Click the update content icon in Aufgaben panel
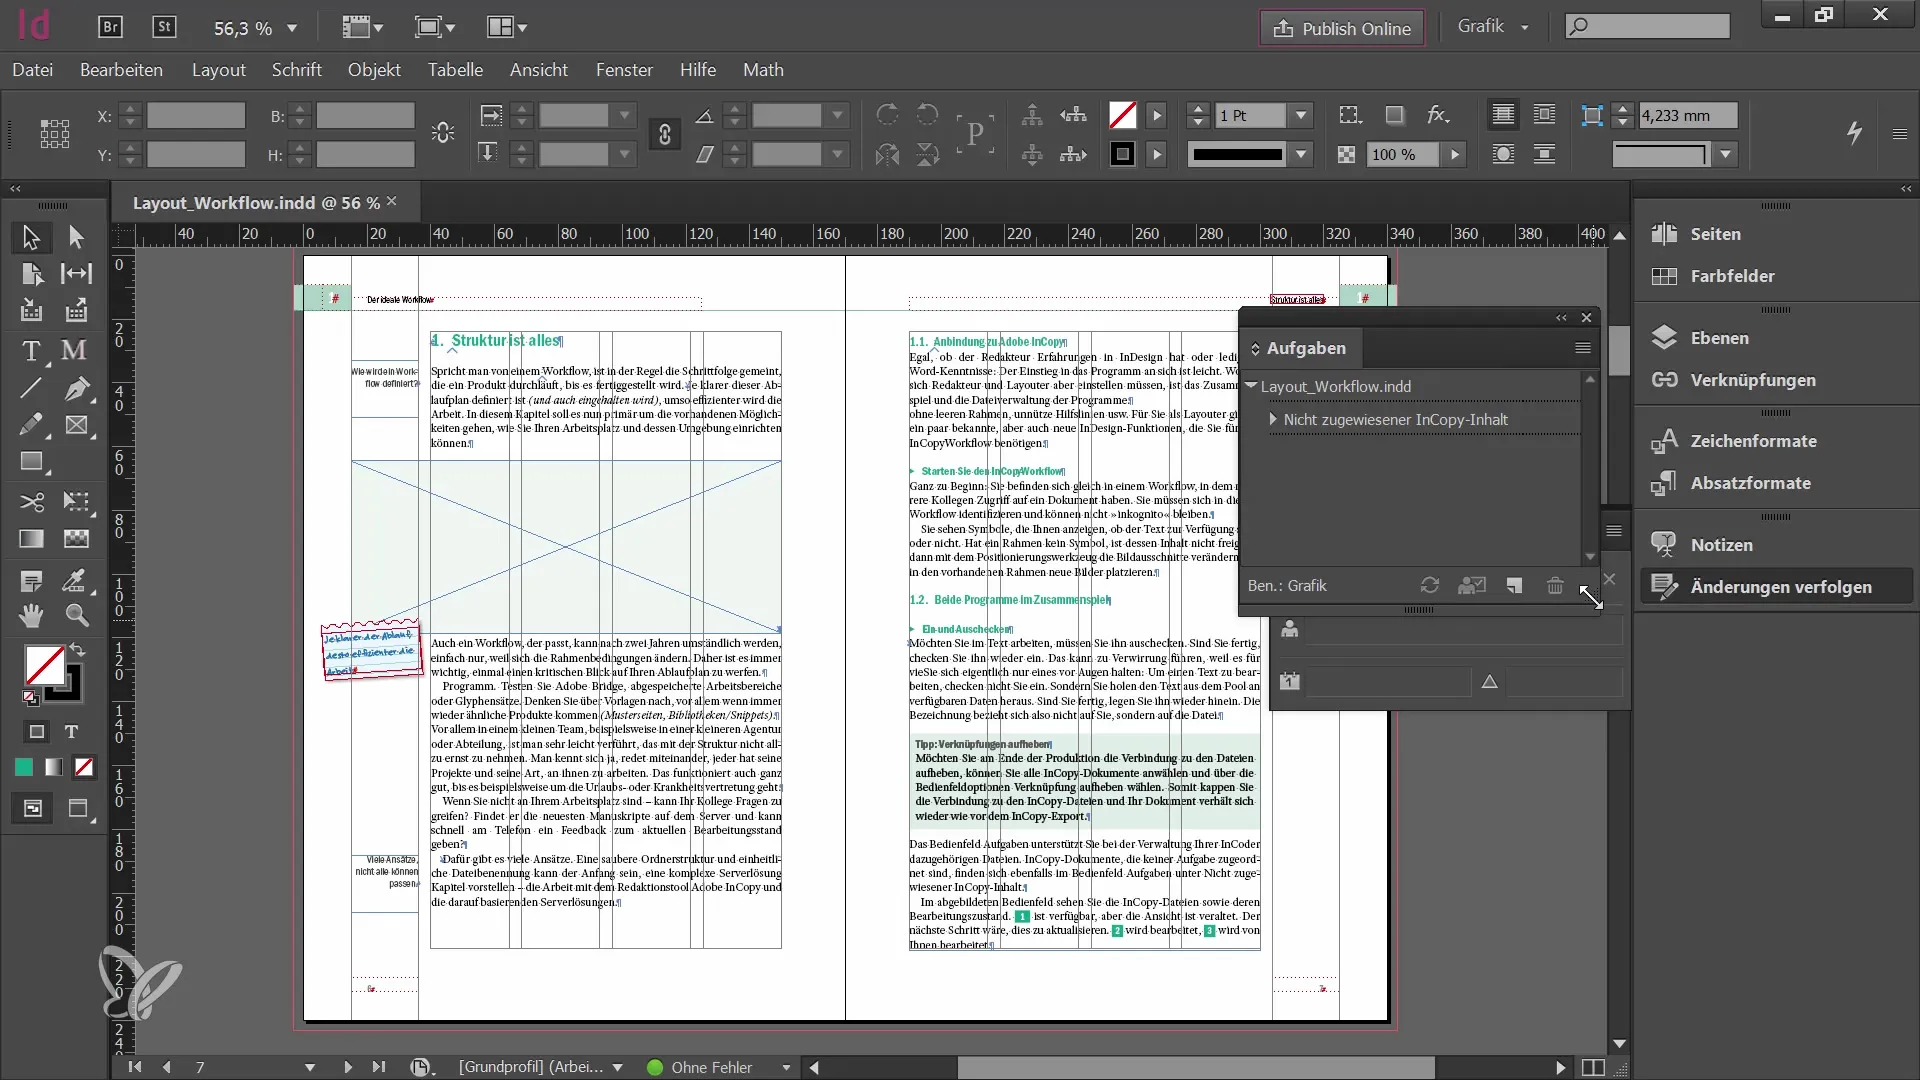The height and width of the screenshot is (1080, 1920). coord(1430,585)
